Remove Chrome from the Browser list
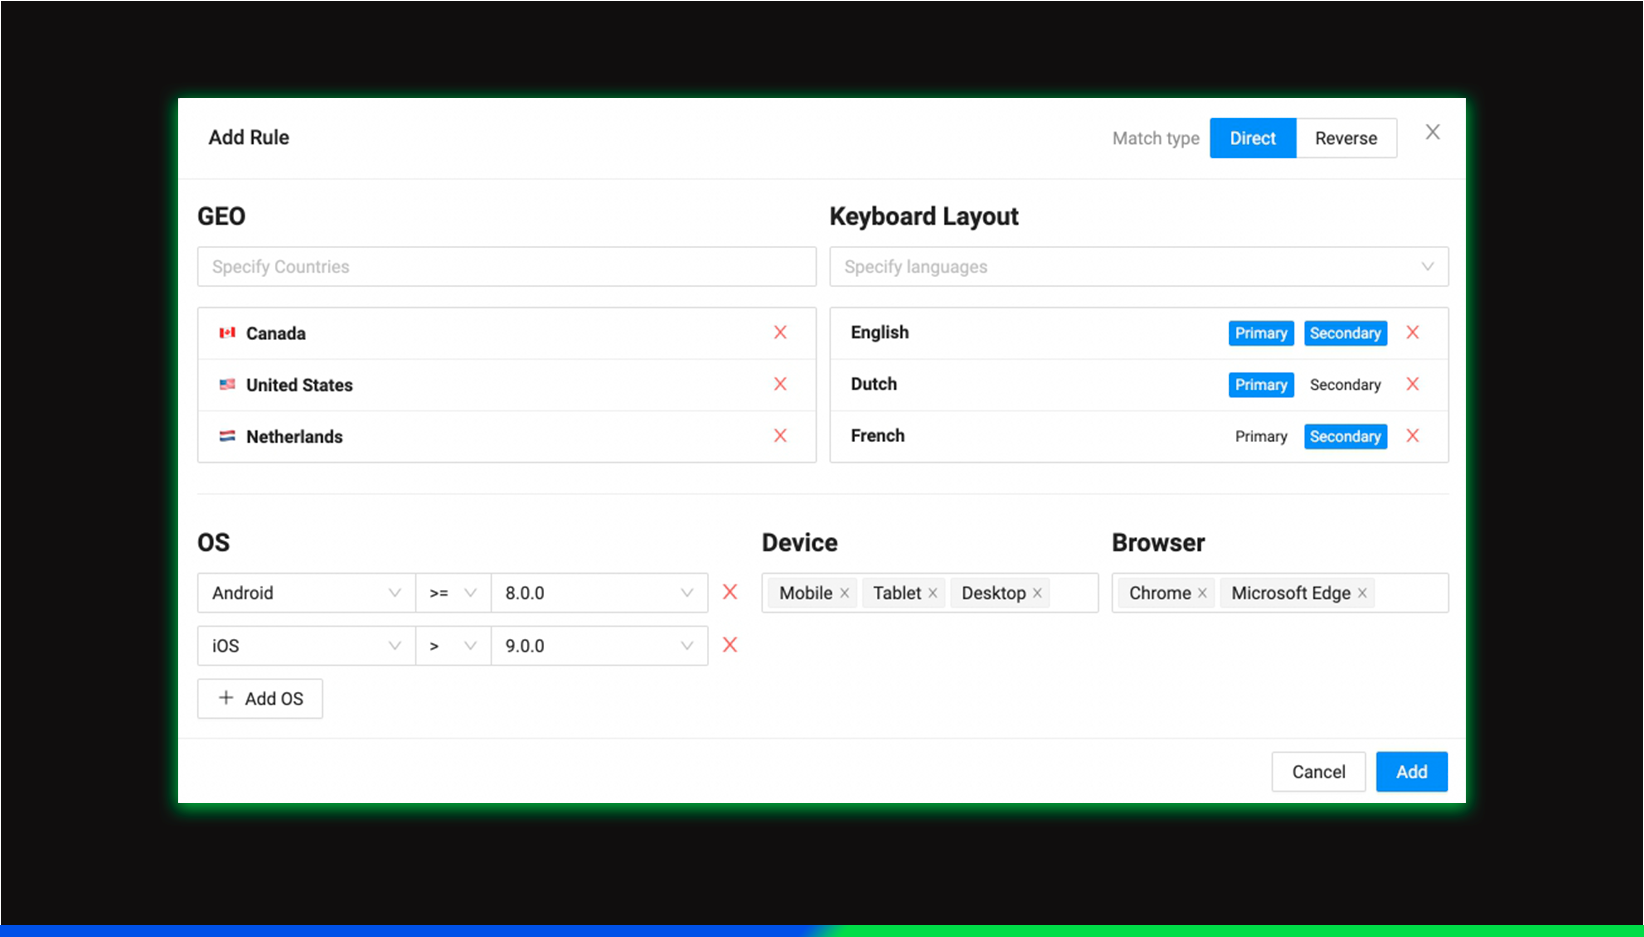 [1201, 592]
